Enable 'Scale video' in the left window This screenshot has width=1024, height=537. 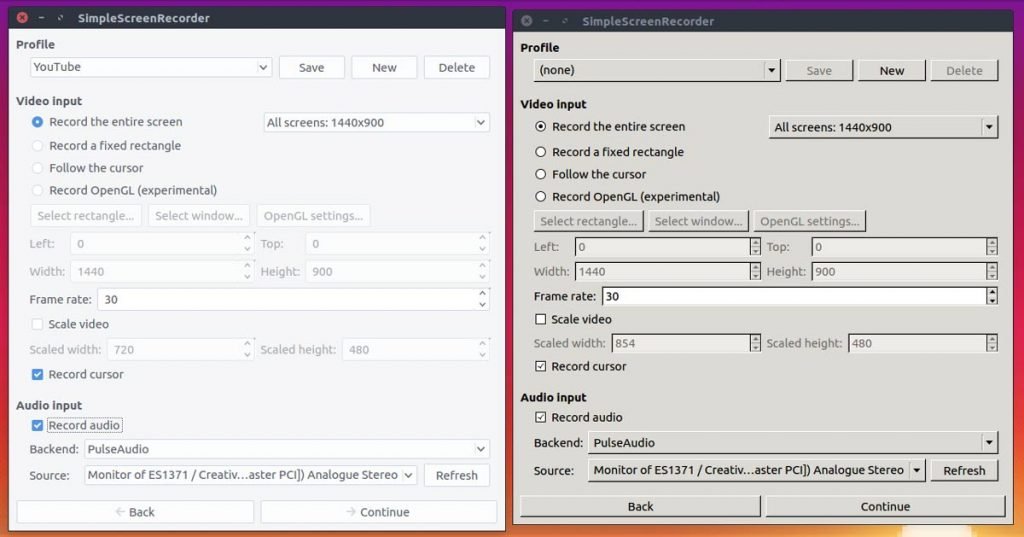click(x=37, y=324)
